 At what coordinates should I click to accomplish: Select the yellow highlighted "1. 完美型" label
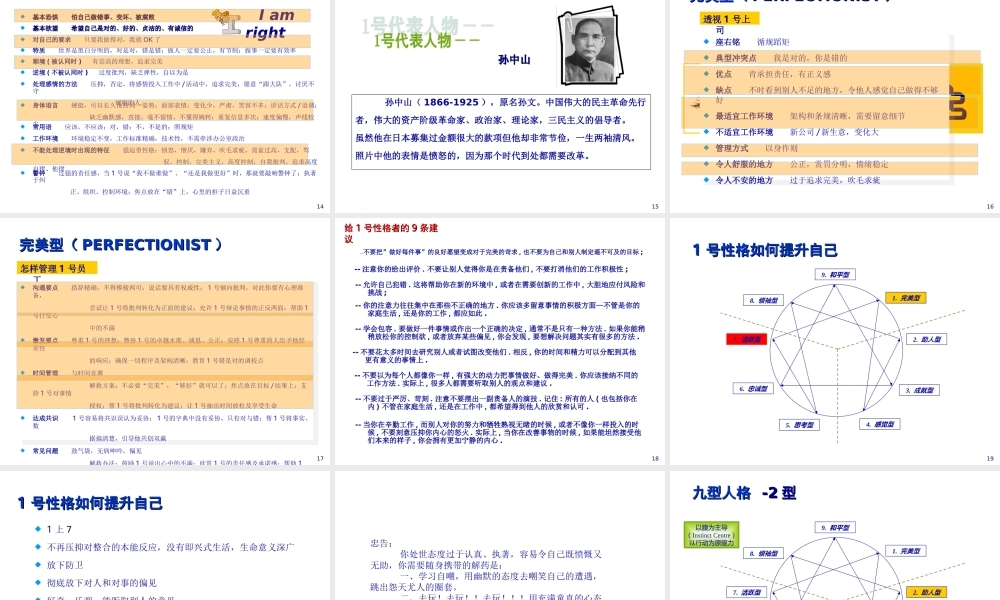point(906,298)
